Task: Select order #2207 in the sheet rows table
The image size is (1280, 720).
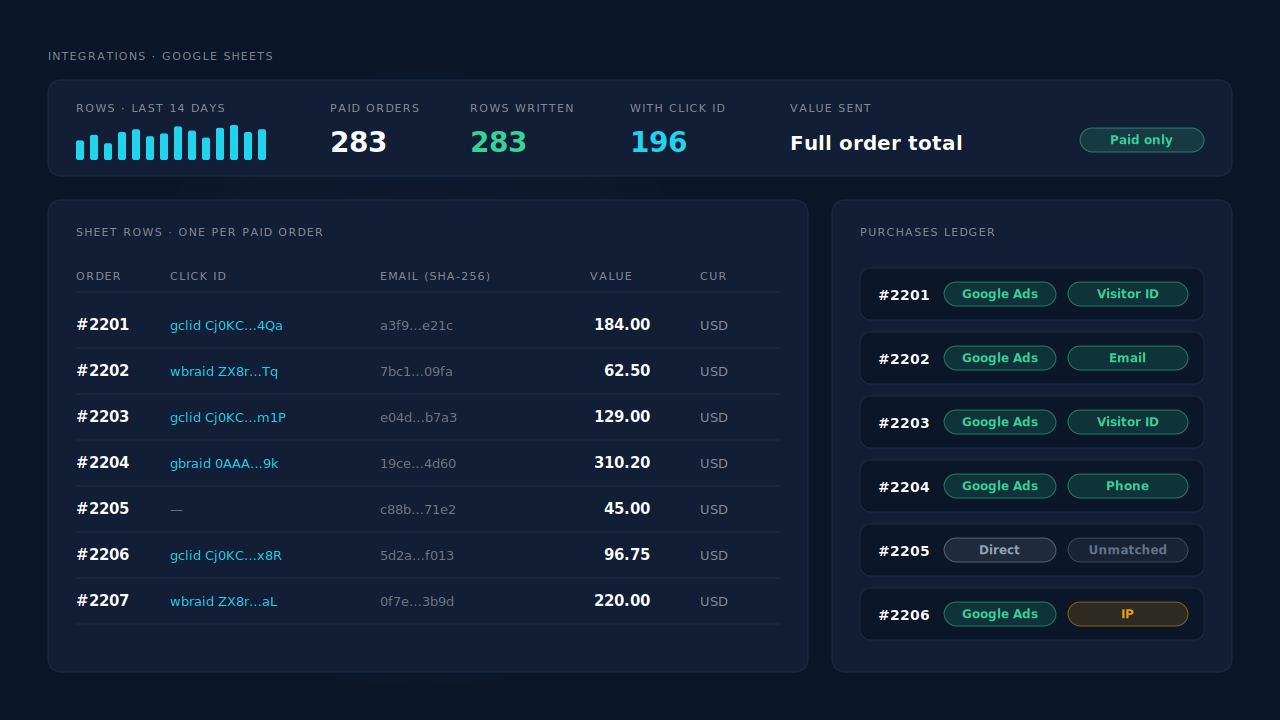Action: (x=102, y=601)
